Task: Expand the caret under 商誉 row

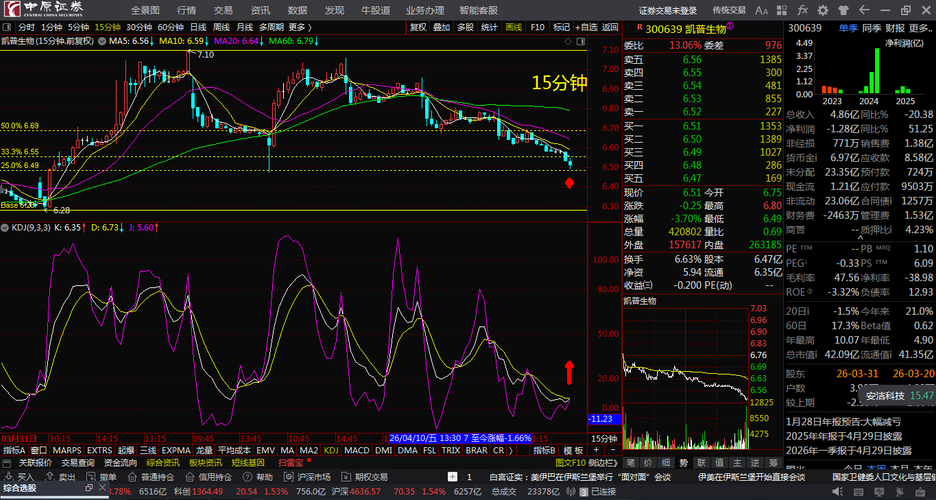Action: pos(860,237)
